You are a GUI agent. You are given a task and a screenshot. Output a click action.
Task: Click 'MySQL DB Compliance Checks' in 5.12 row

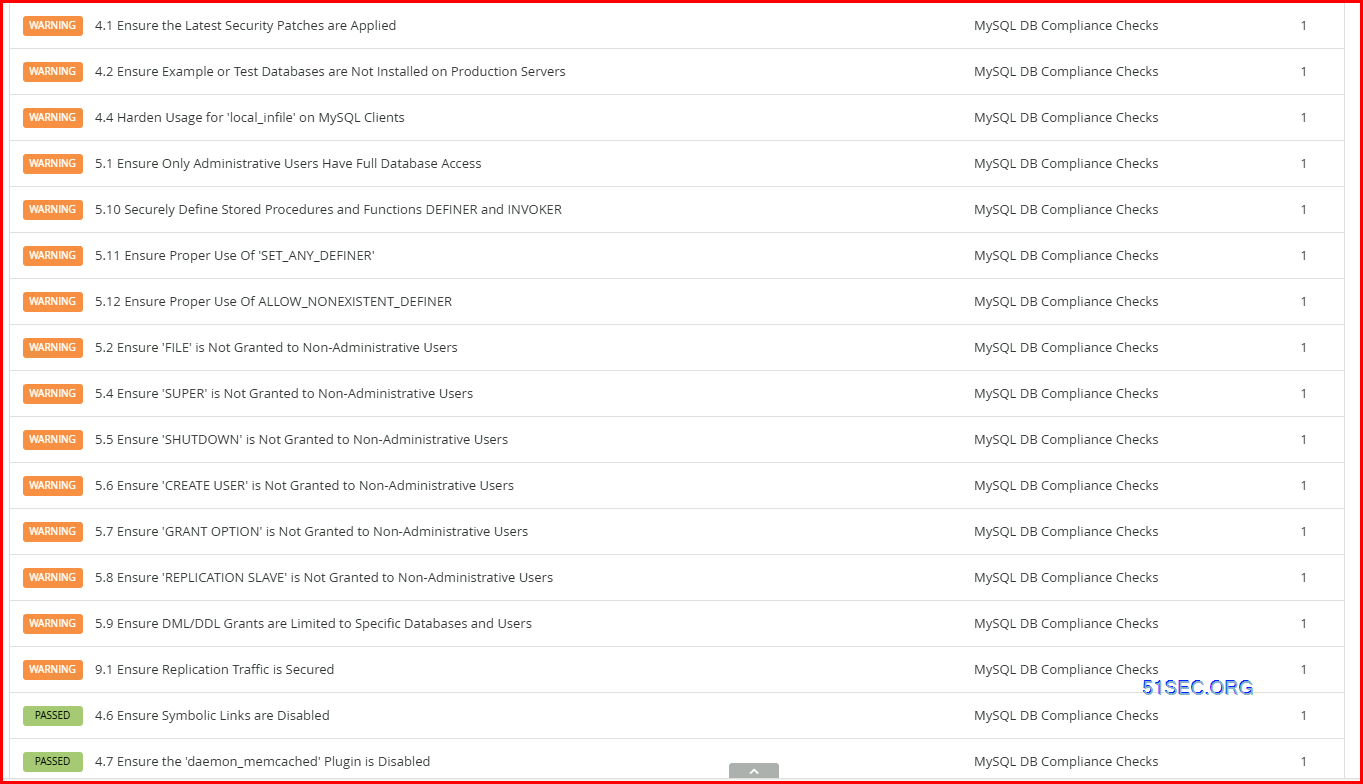click(x=1066, y=302)
